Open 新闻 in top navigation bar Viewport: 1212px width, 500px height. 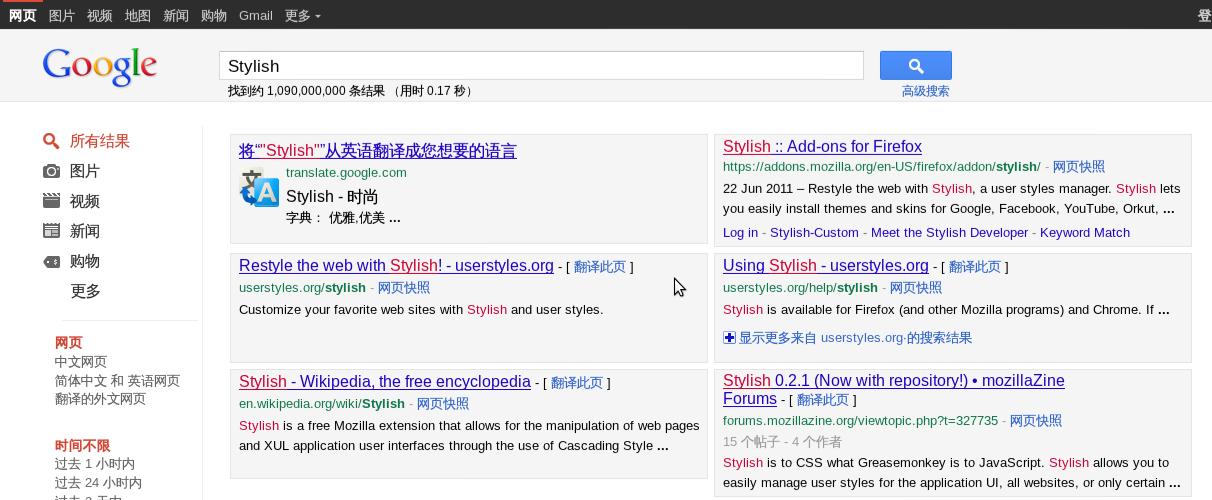point(176,15)
